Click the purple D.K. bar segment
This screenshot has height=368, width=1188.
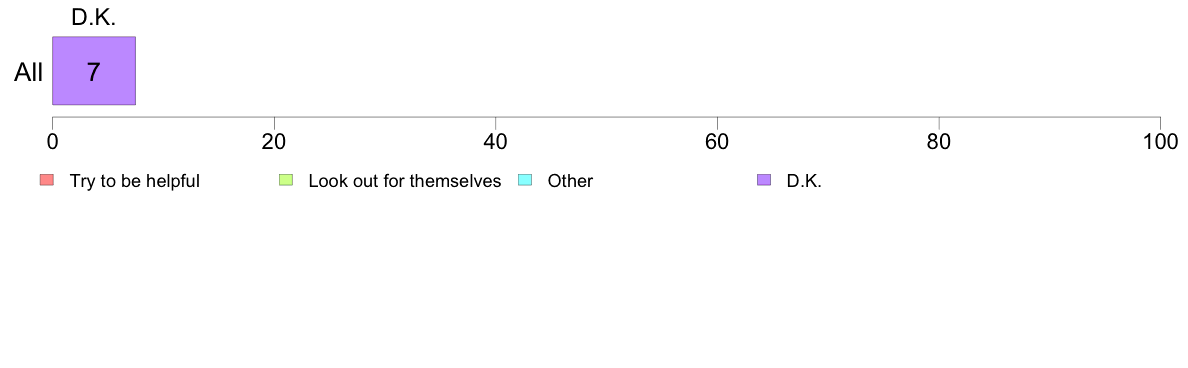pos(93,70)
